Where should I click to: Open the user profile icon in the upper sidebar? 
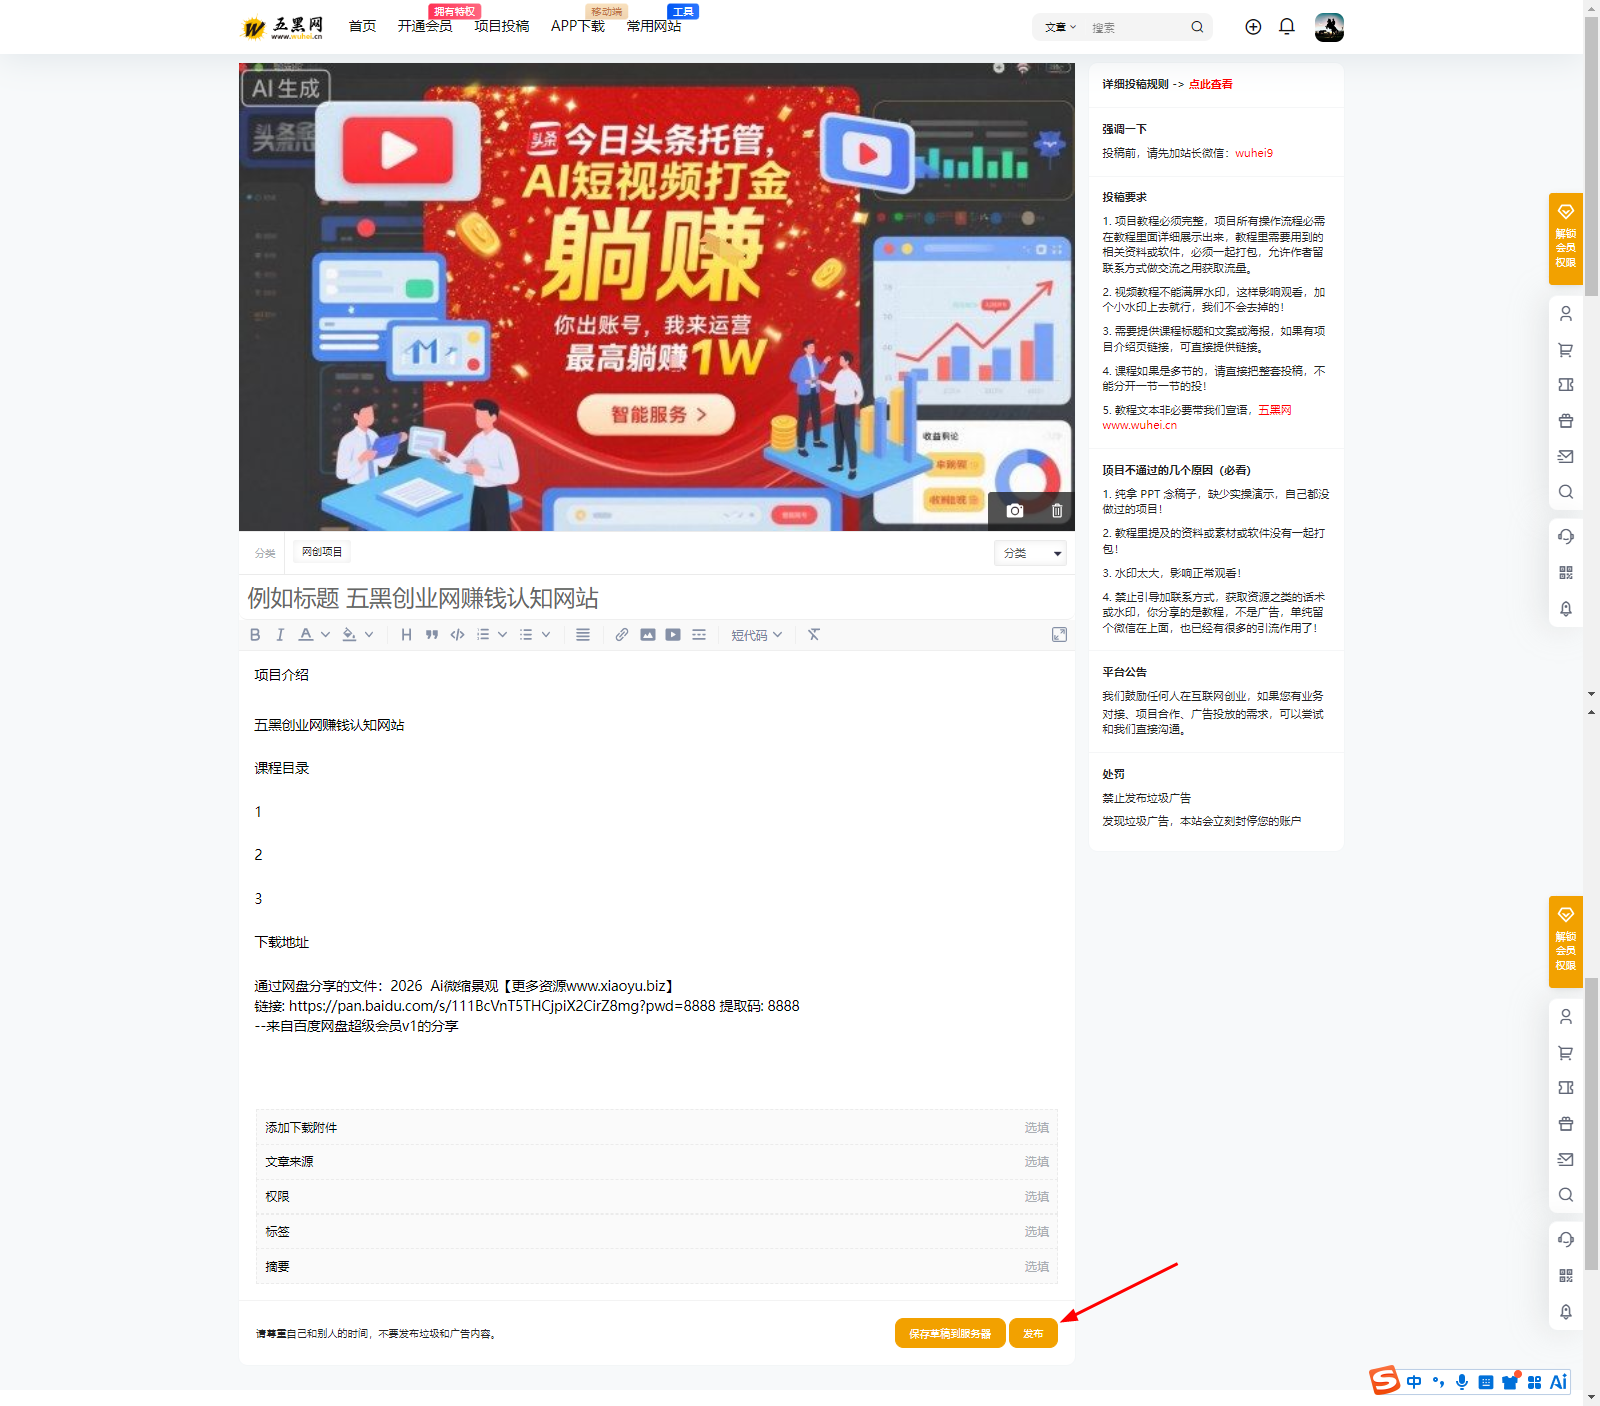tap(1566, 313)
